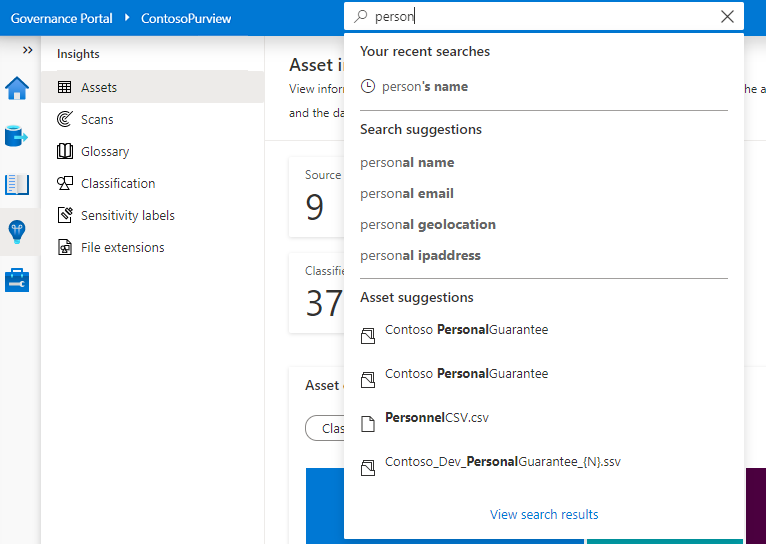Click into the search input field
This screenshot has height=544, width=766.
click(540, 16)
